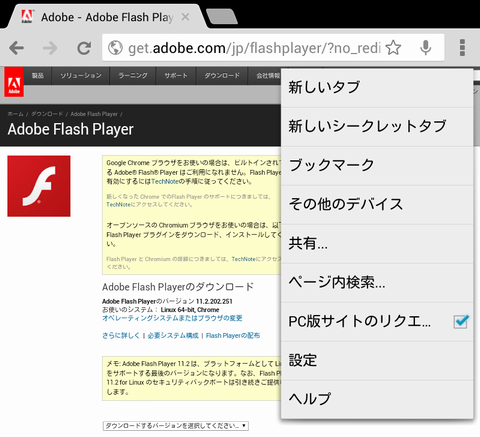Click the 必要システム構成 link
480x437 pixels.
(173, 336)
